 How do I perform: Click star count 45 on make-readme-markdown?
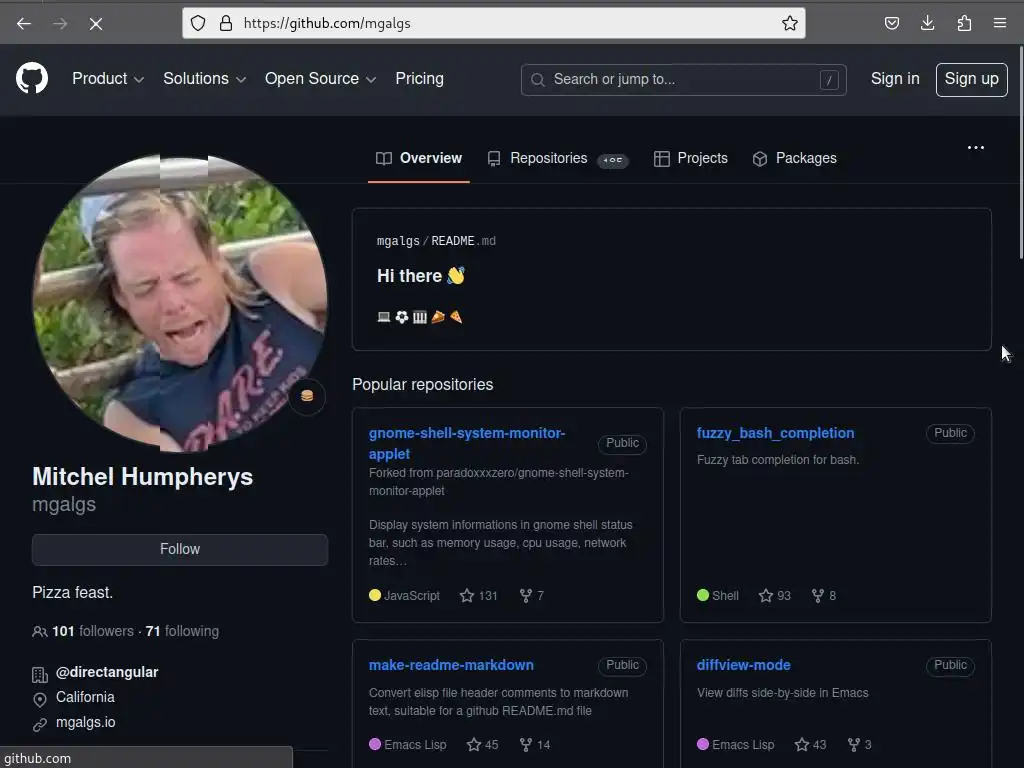pyautogui.click(x=483, y=744)
